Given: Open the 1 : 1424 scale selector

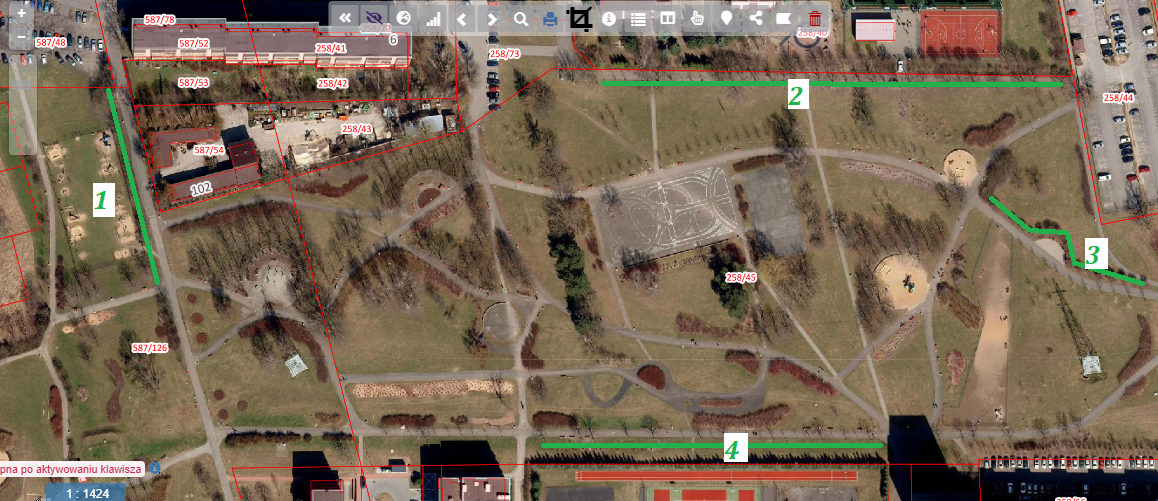Looking at the screenshot, I should 87,493.
